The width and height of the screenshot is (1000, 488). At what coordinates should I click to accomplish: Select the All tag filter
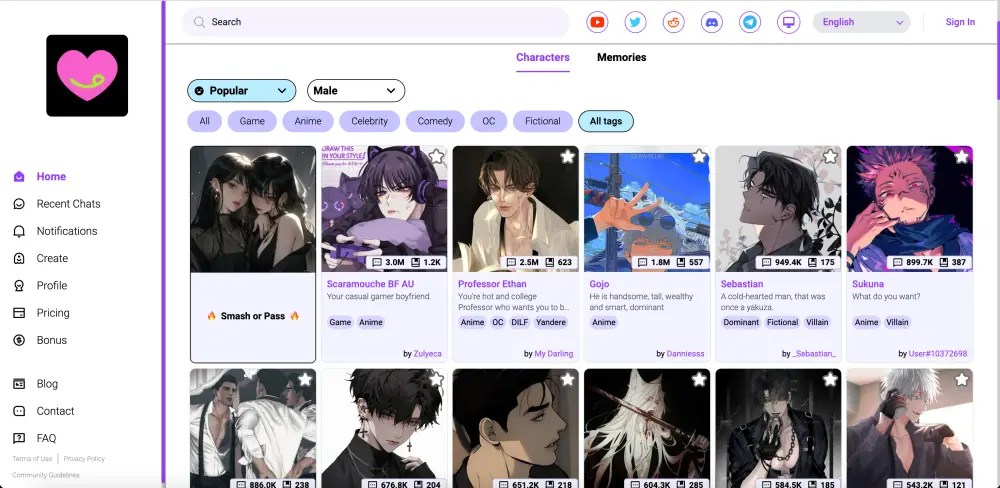tap(204, 121)
